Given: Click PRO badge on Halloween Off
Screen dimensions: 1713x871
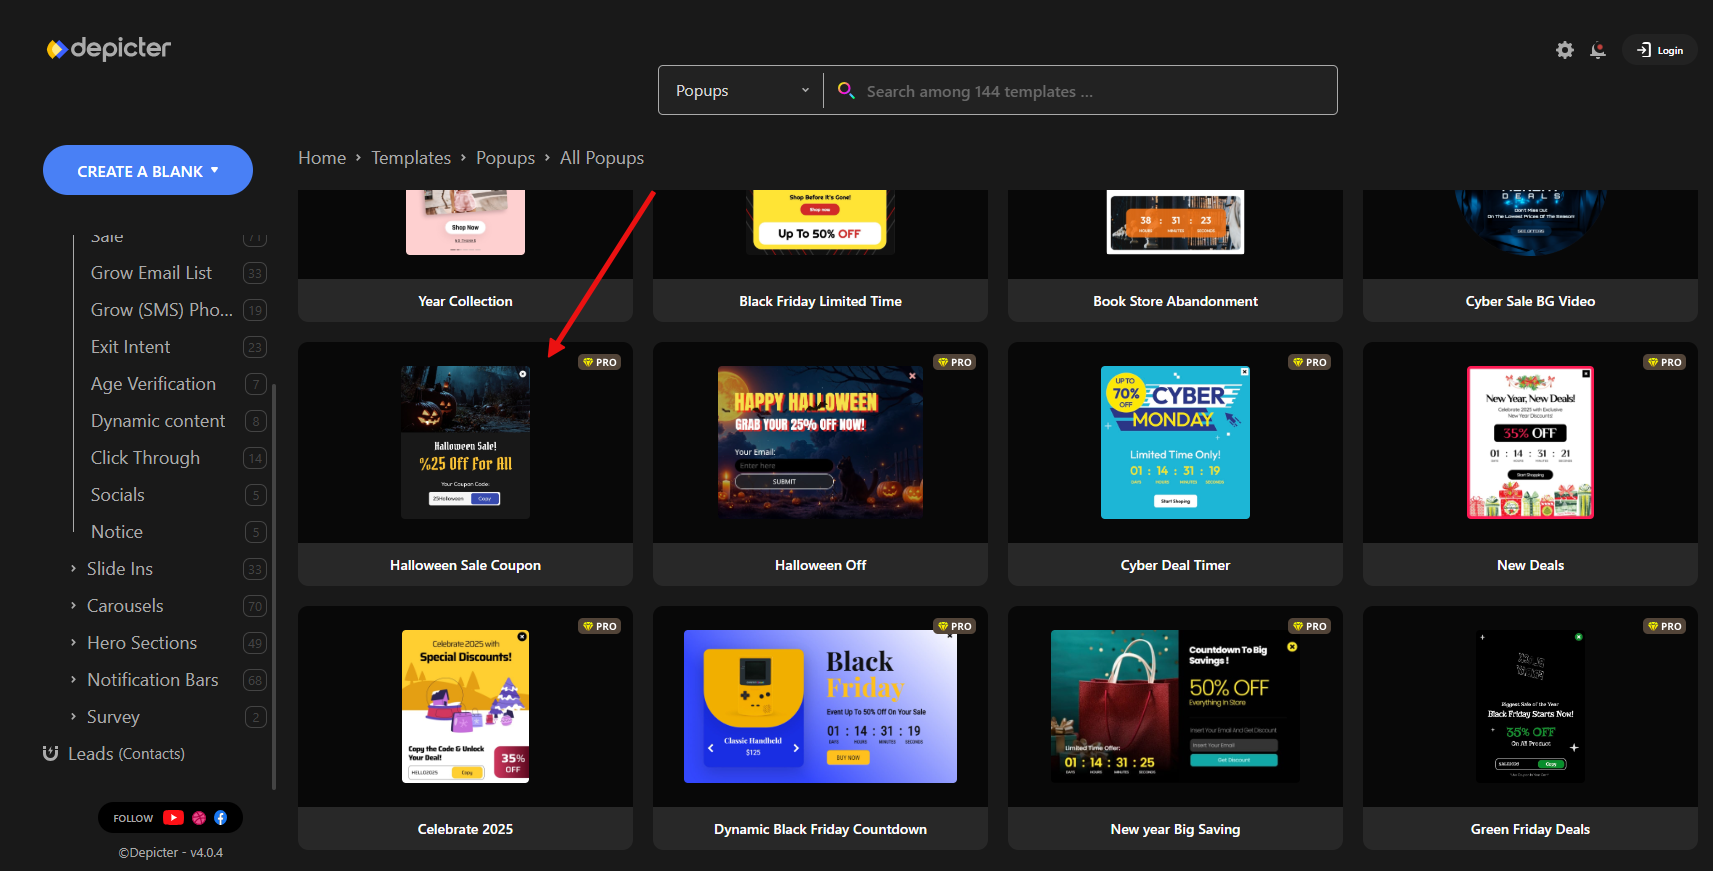Looking at the screenshot, I should (955, 362).
